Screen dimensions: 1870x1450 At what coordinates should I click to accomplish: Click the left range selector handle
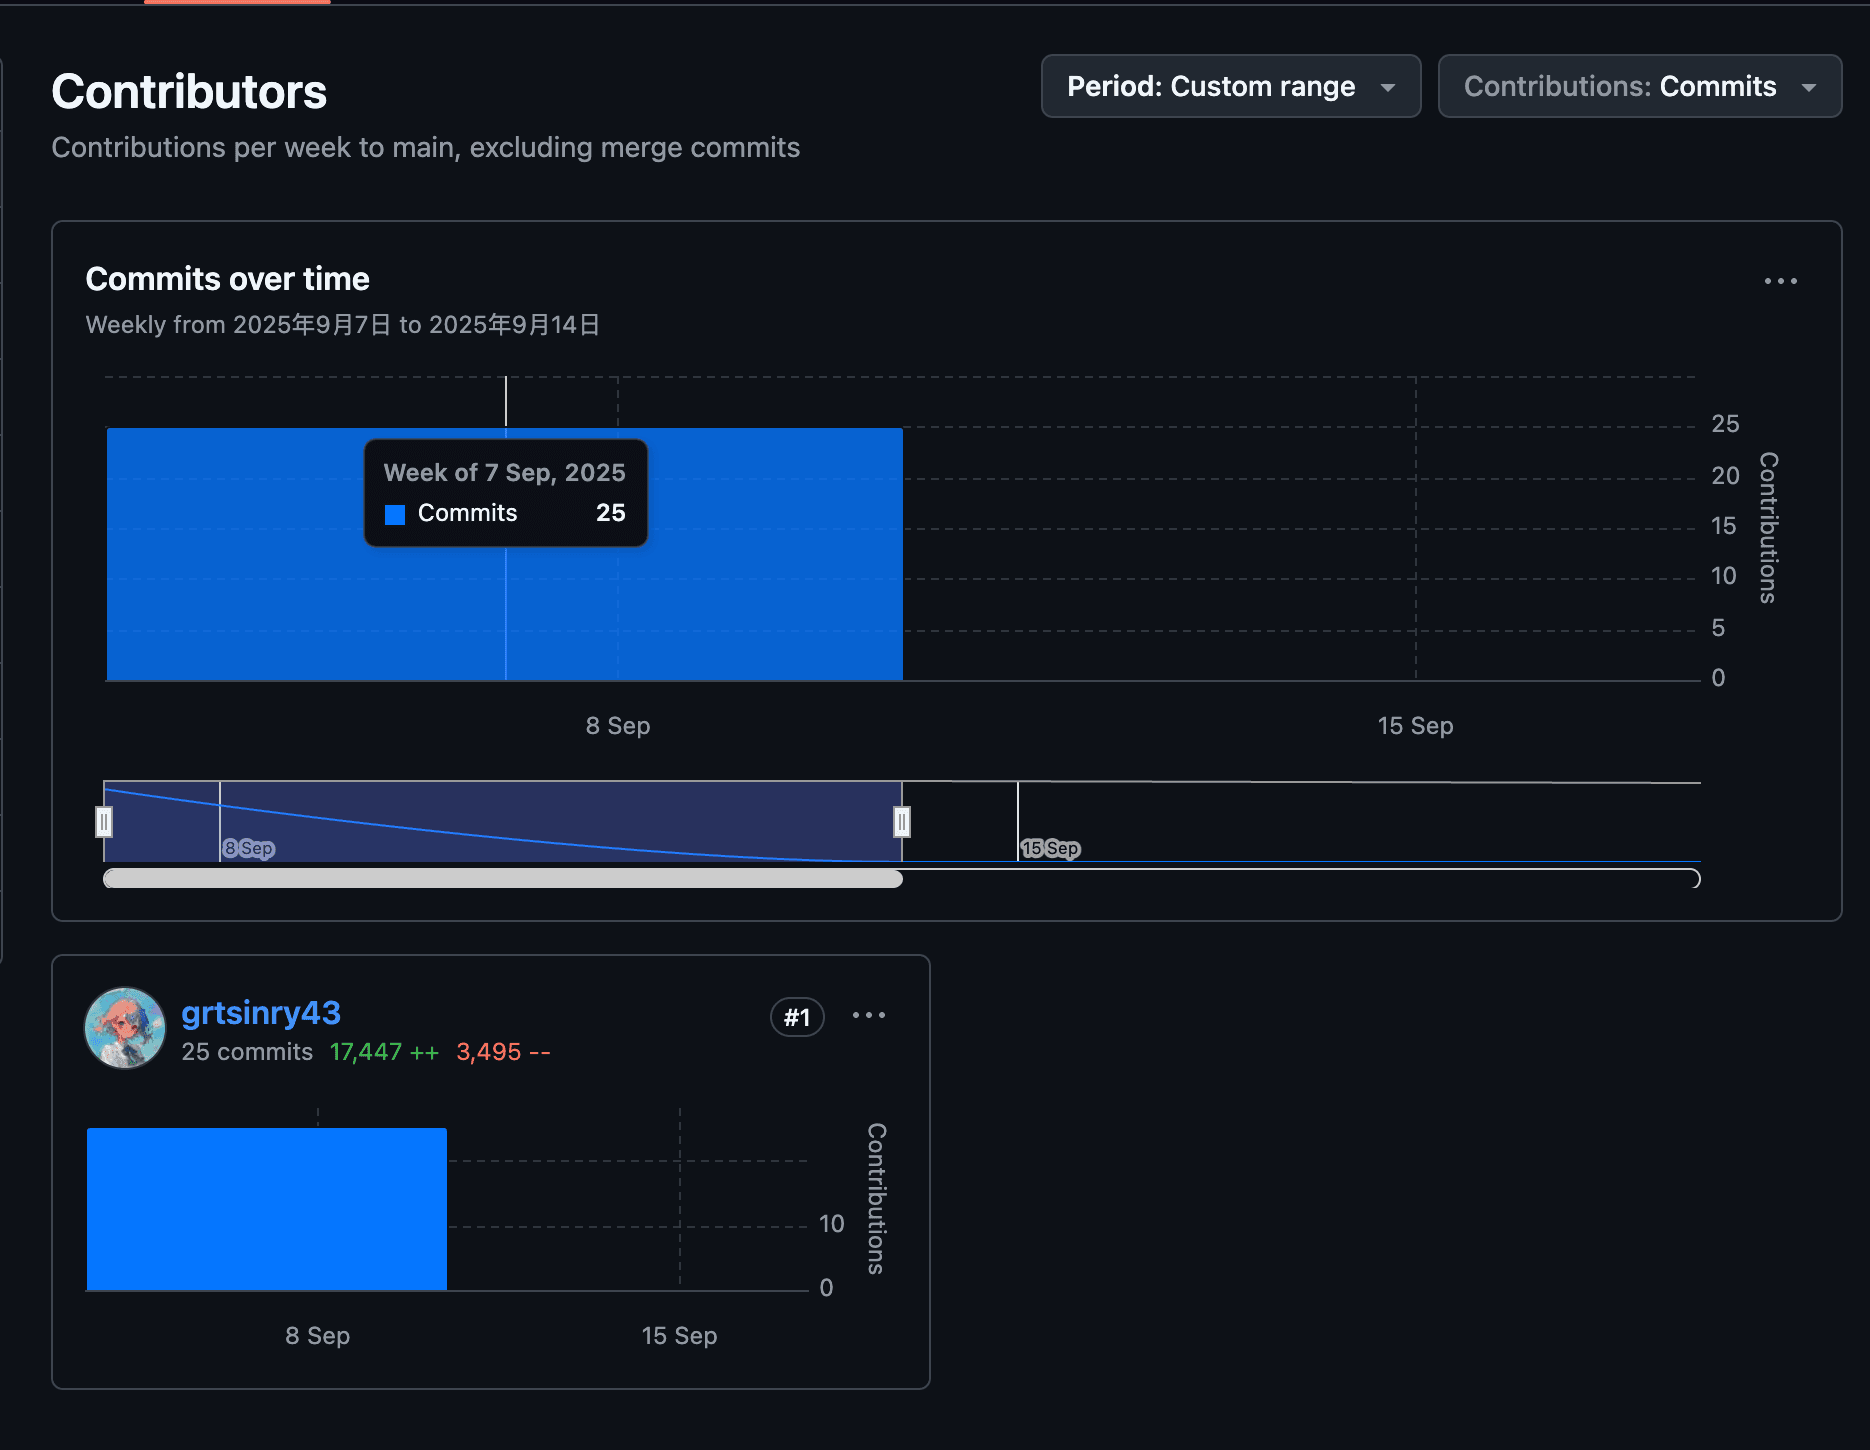(x=104, y=822)
